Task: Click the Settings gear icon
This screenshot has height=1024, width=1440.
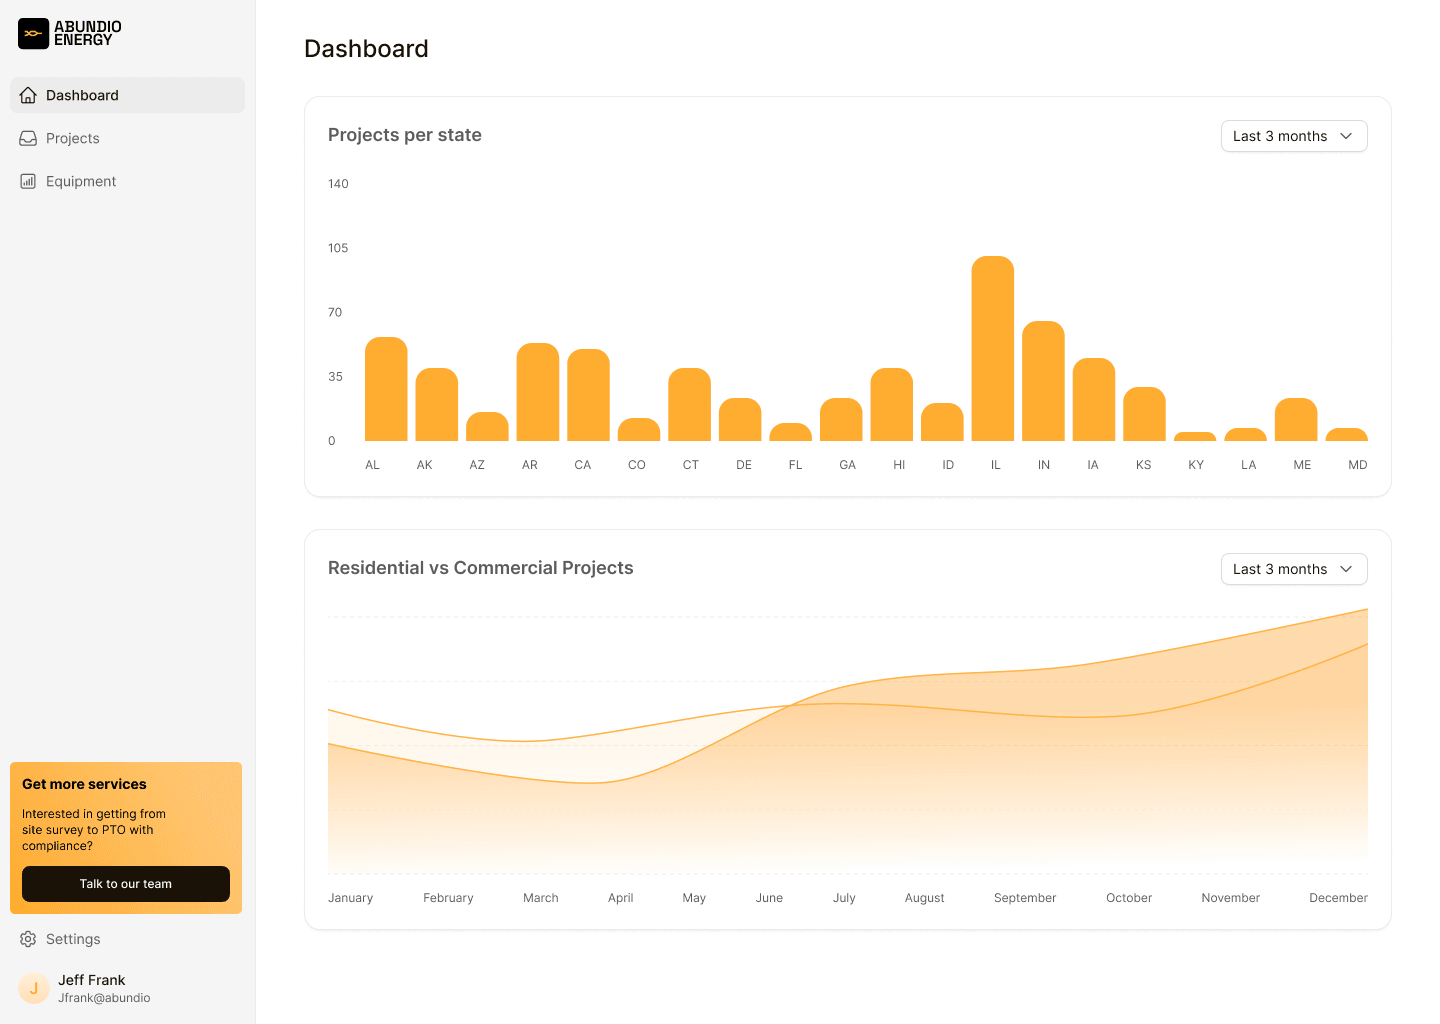Action: (x=28, y=939)
